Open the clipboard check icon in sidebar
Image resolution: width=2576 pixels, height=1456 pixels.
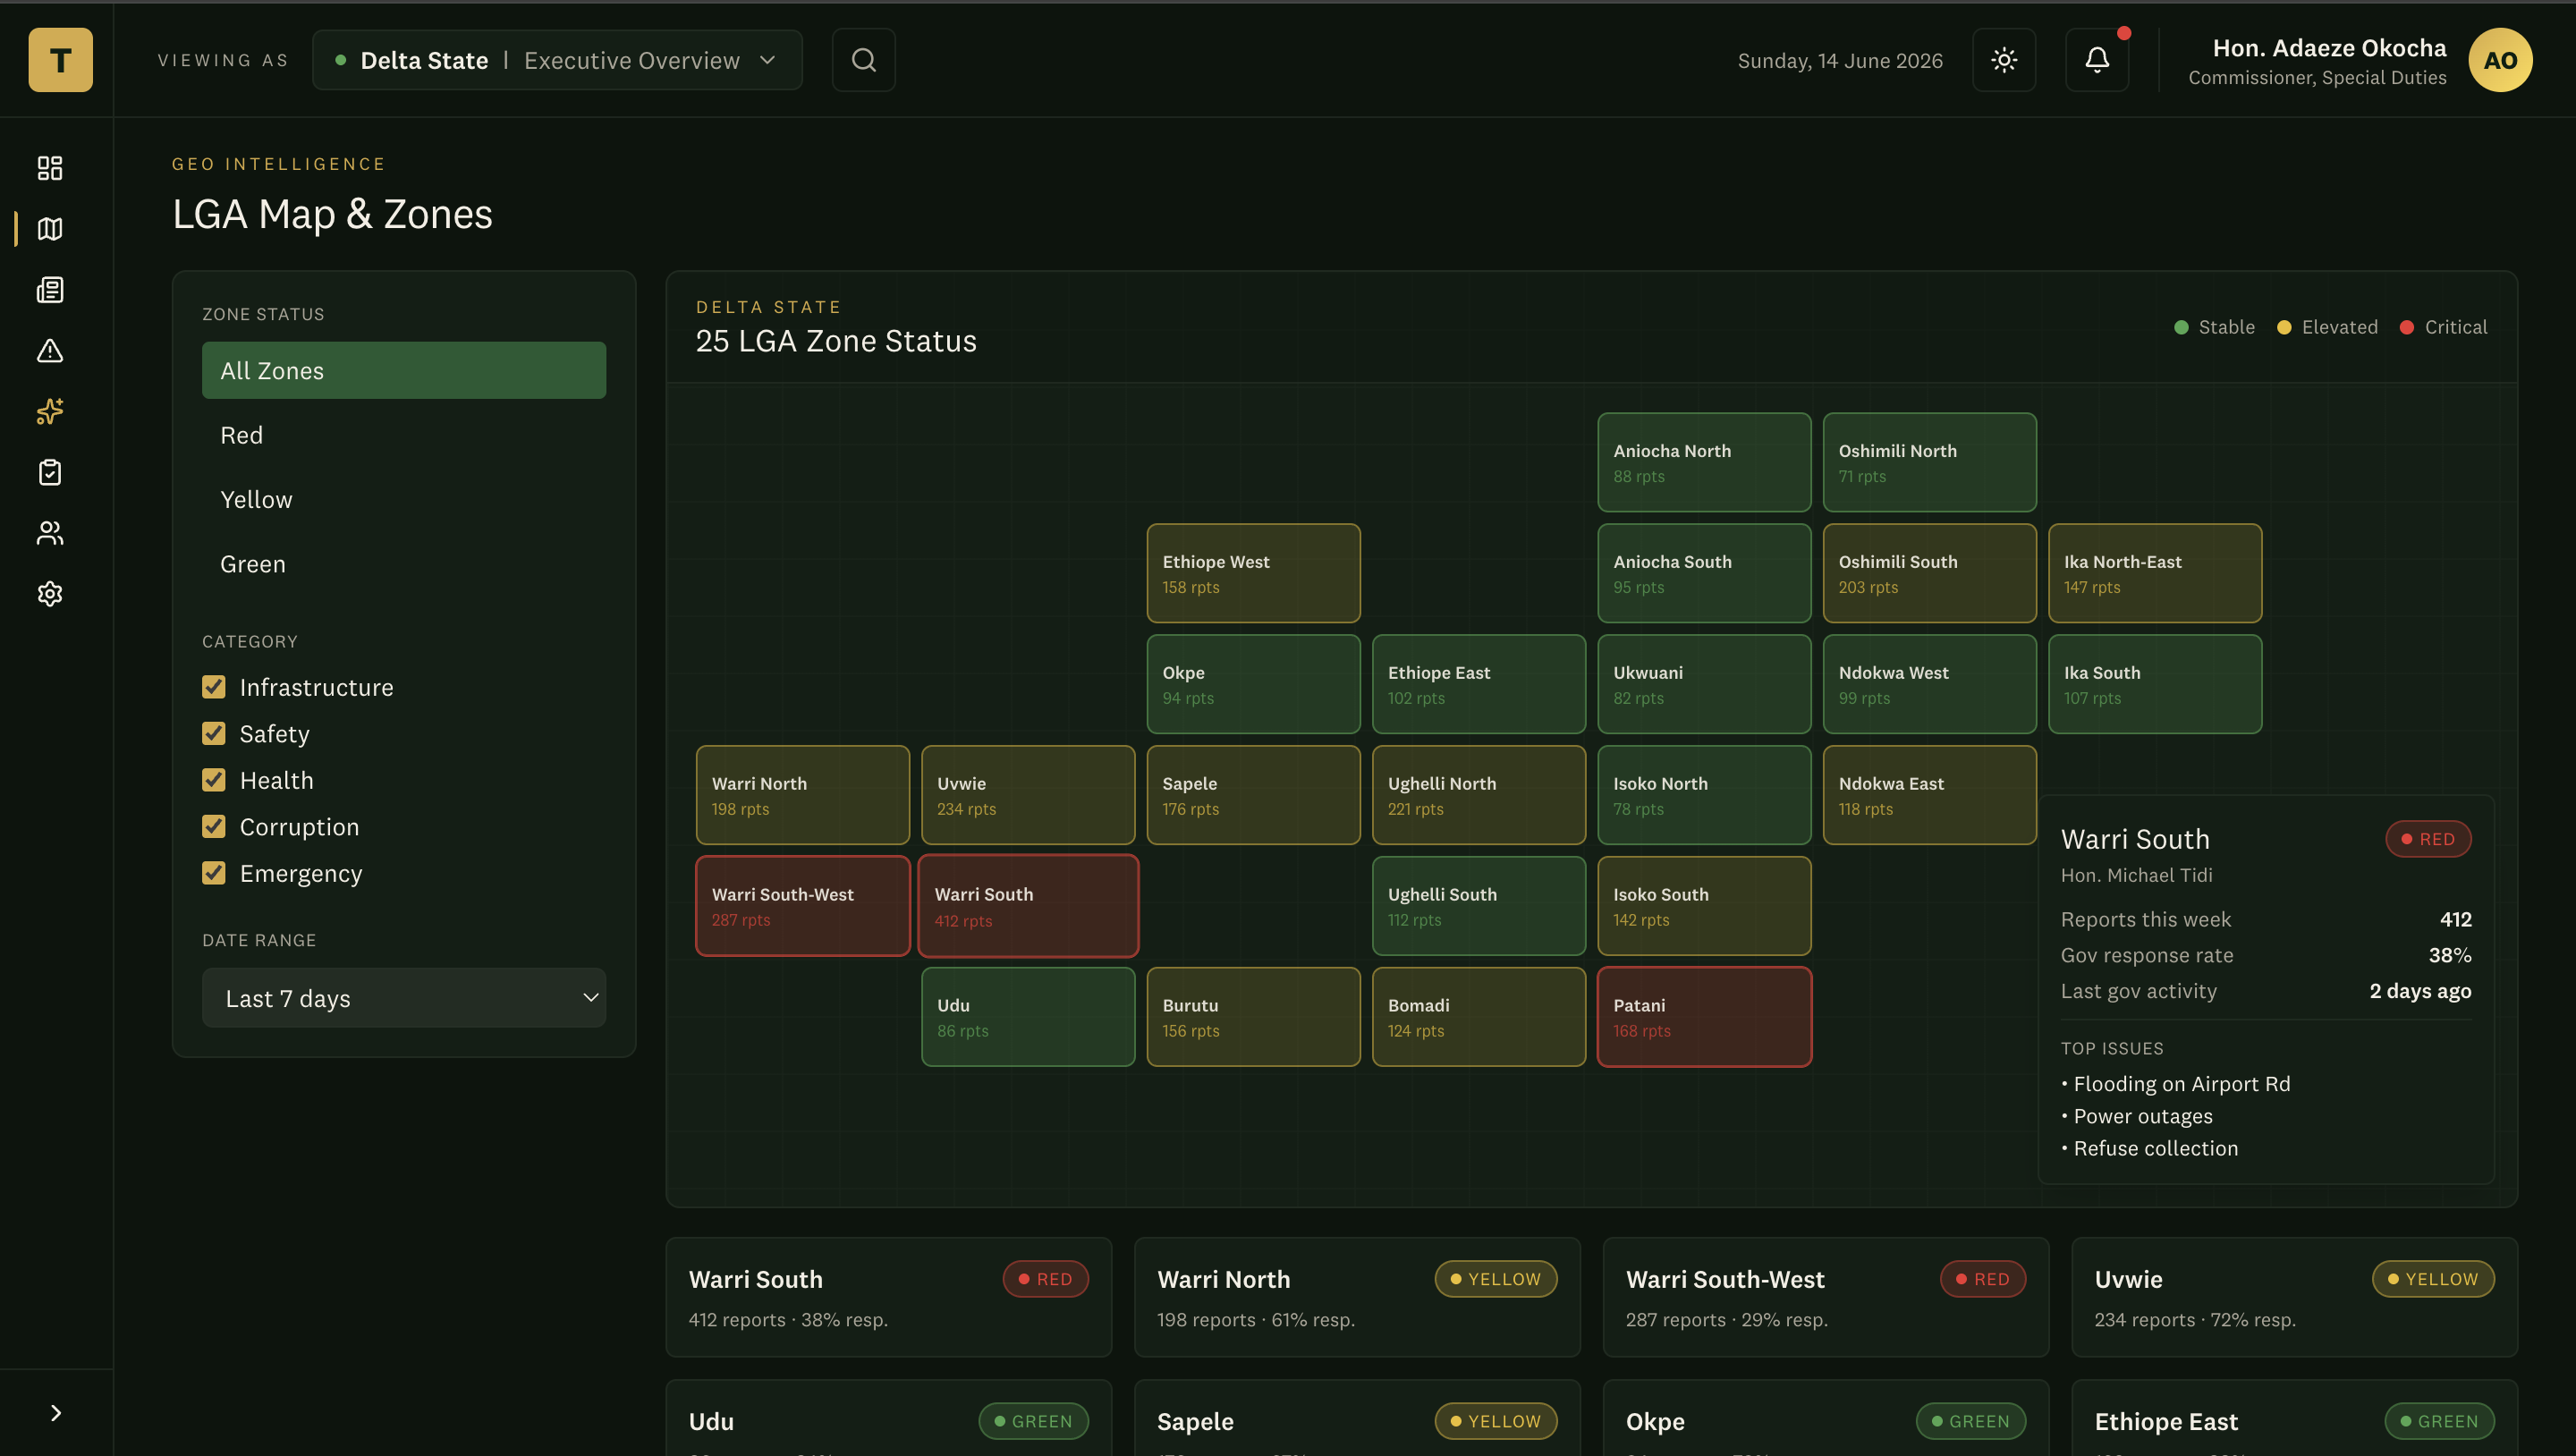coord(50,472)
